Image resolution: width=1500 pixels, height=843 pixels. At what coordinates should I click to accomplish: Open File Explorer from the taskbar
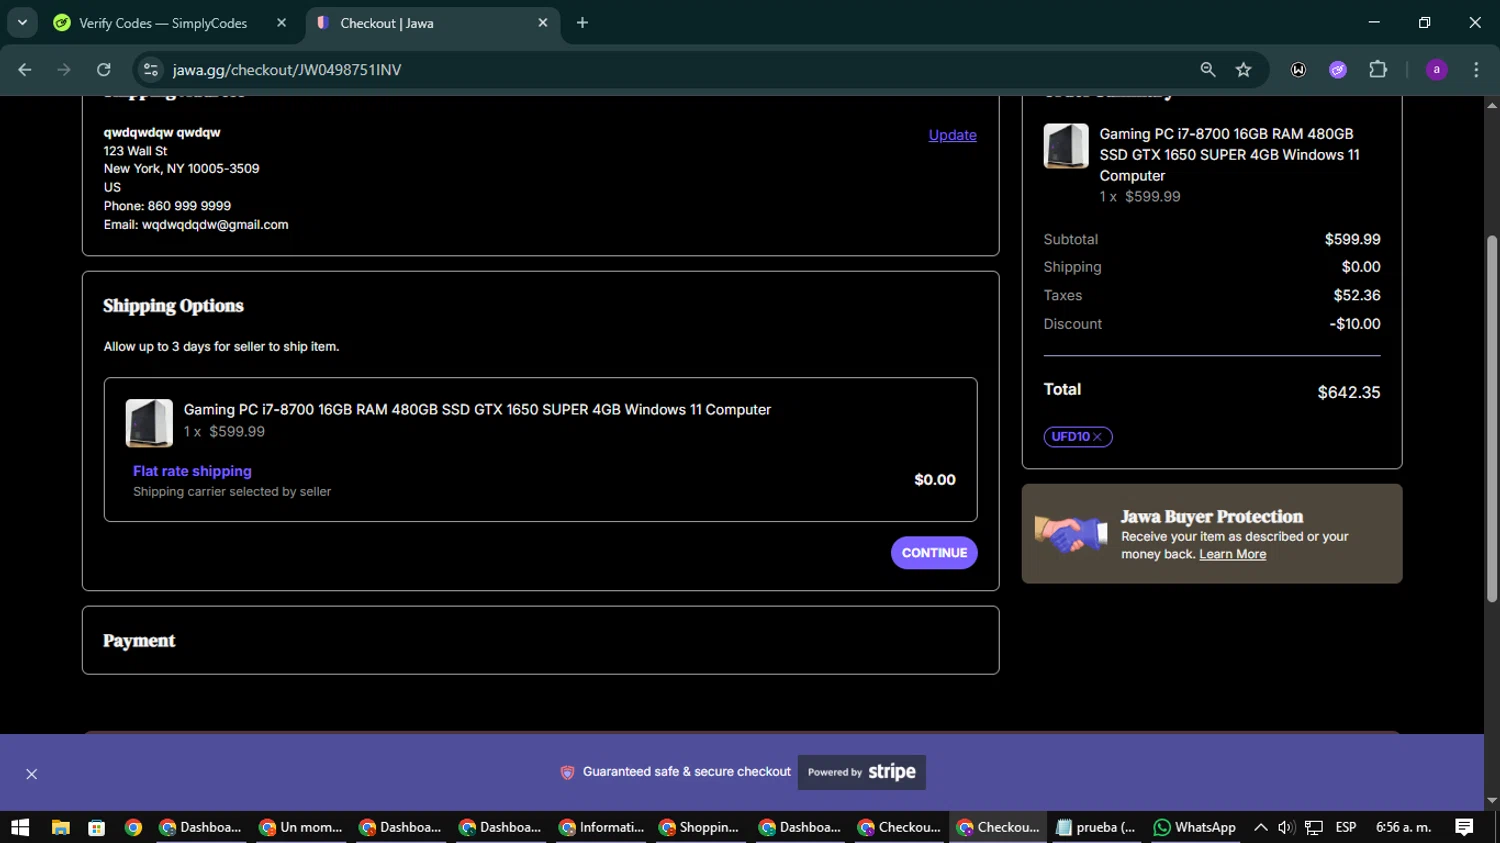tap(60, 827)
